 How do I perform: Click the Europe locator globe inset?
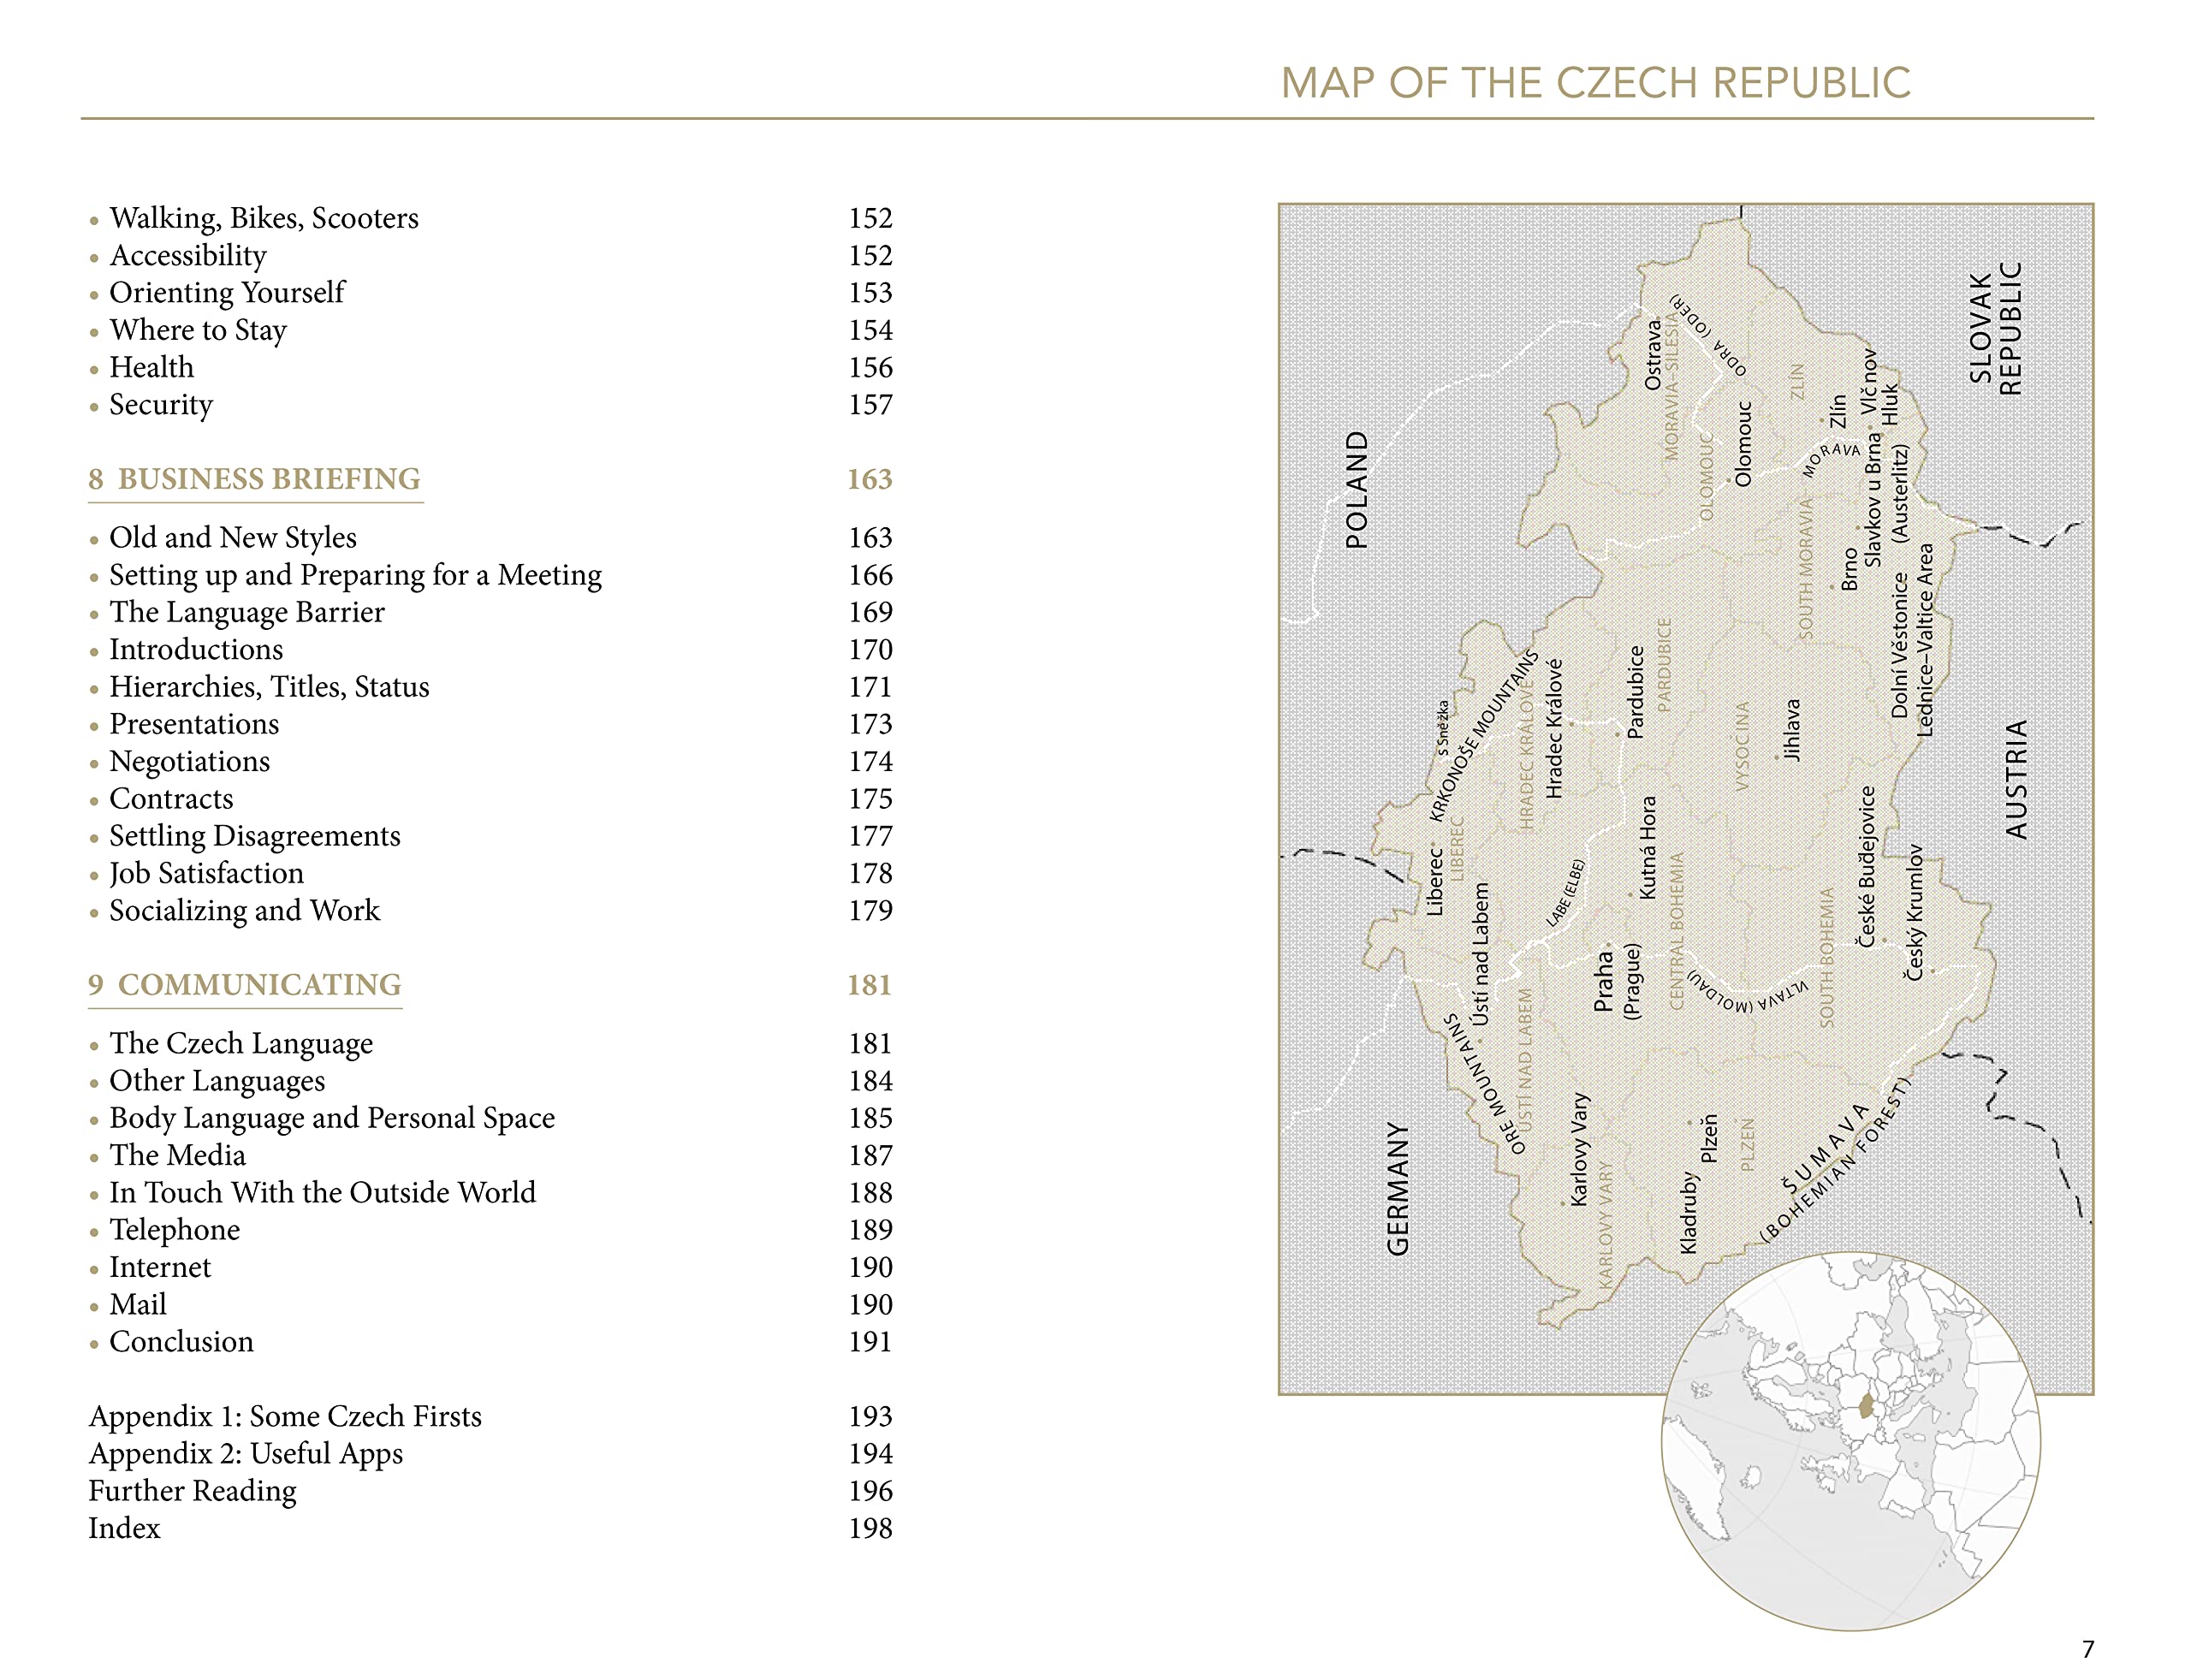(1851, 1442)
